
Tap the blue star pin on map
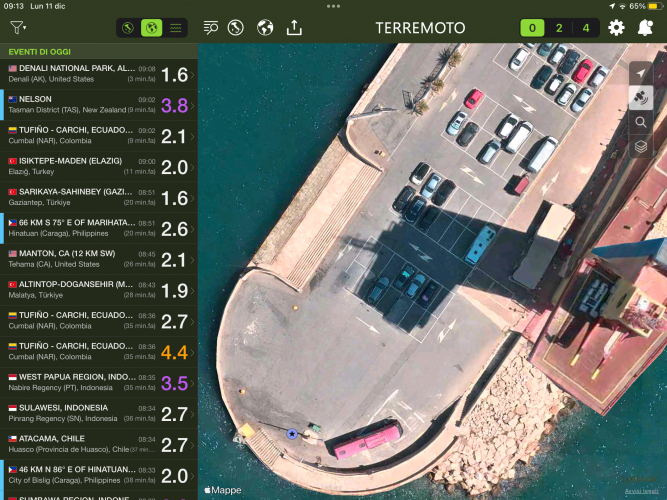coord(292,433)
